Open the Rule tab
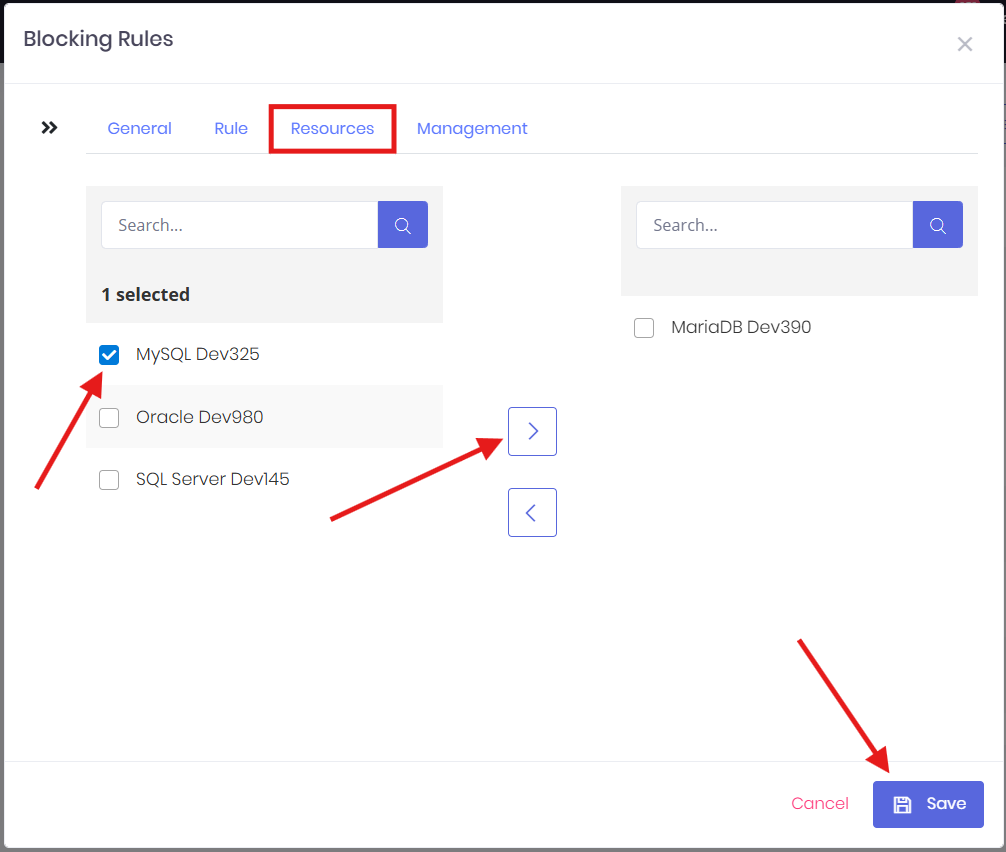The width and height of the screenshot is (1006, 852). 231,128
